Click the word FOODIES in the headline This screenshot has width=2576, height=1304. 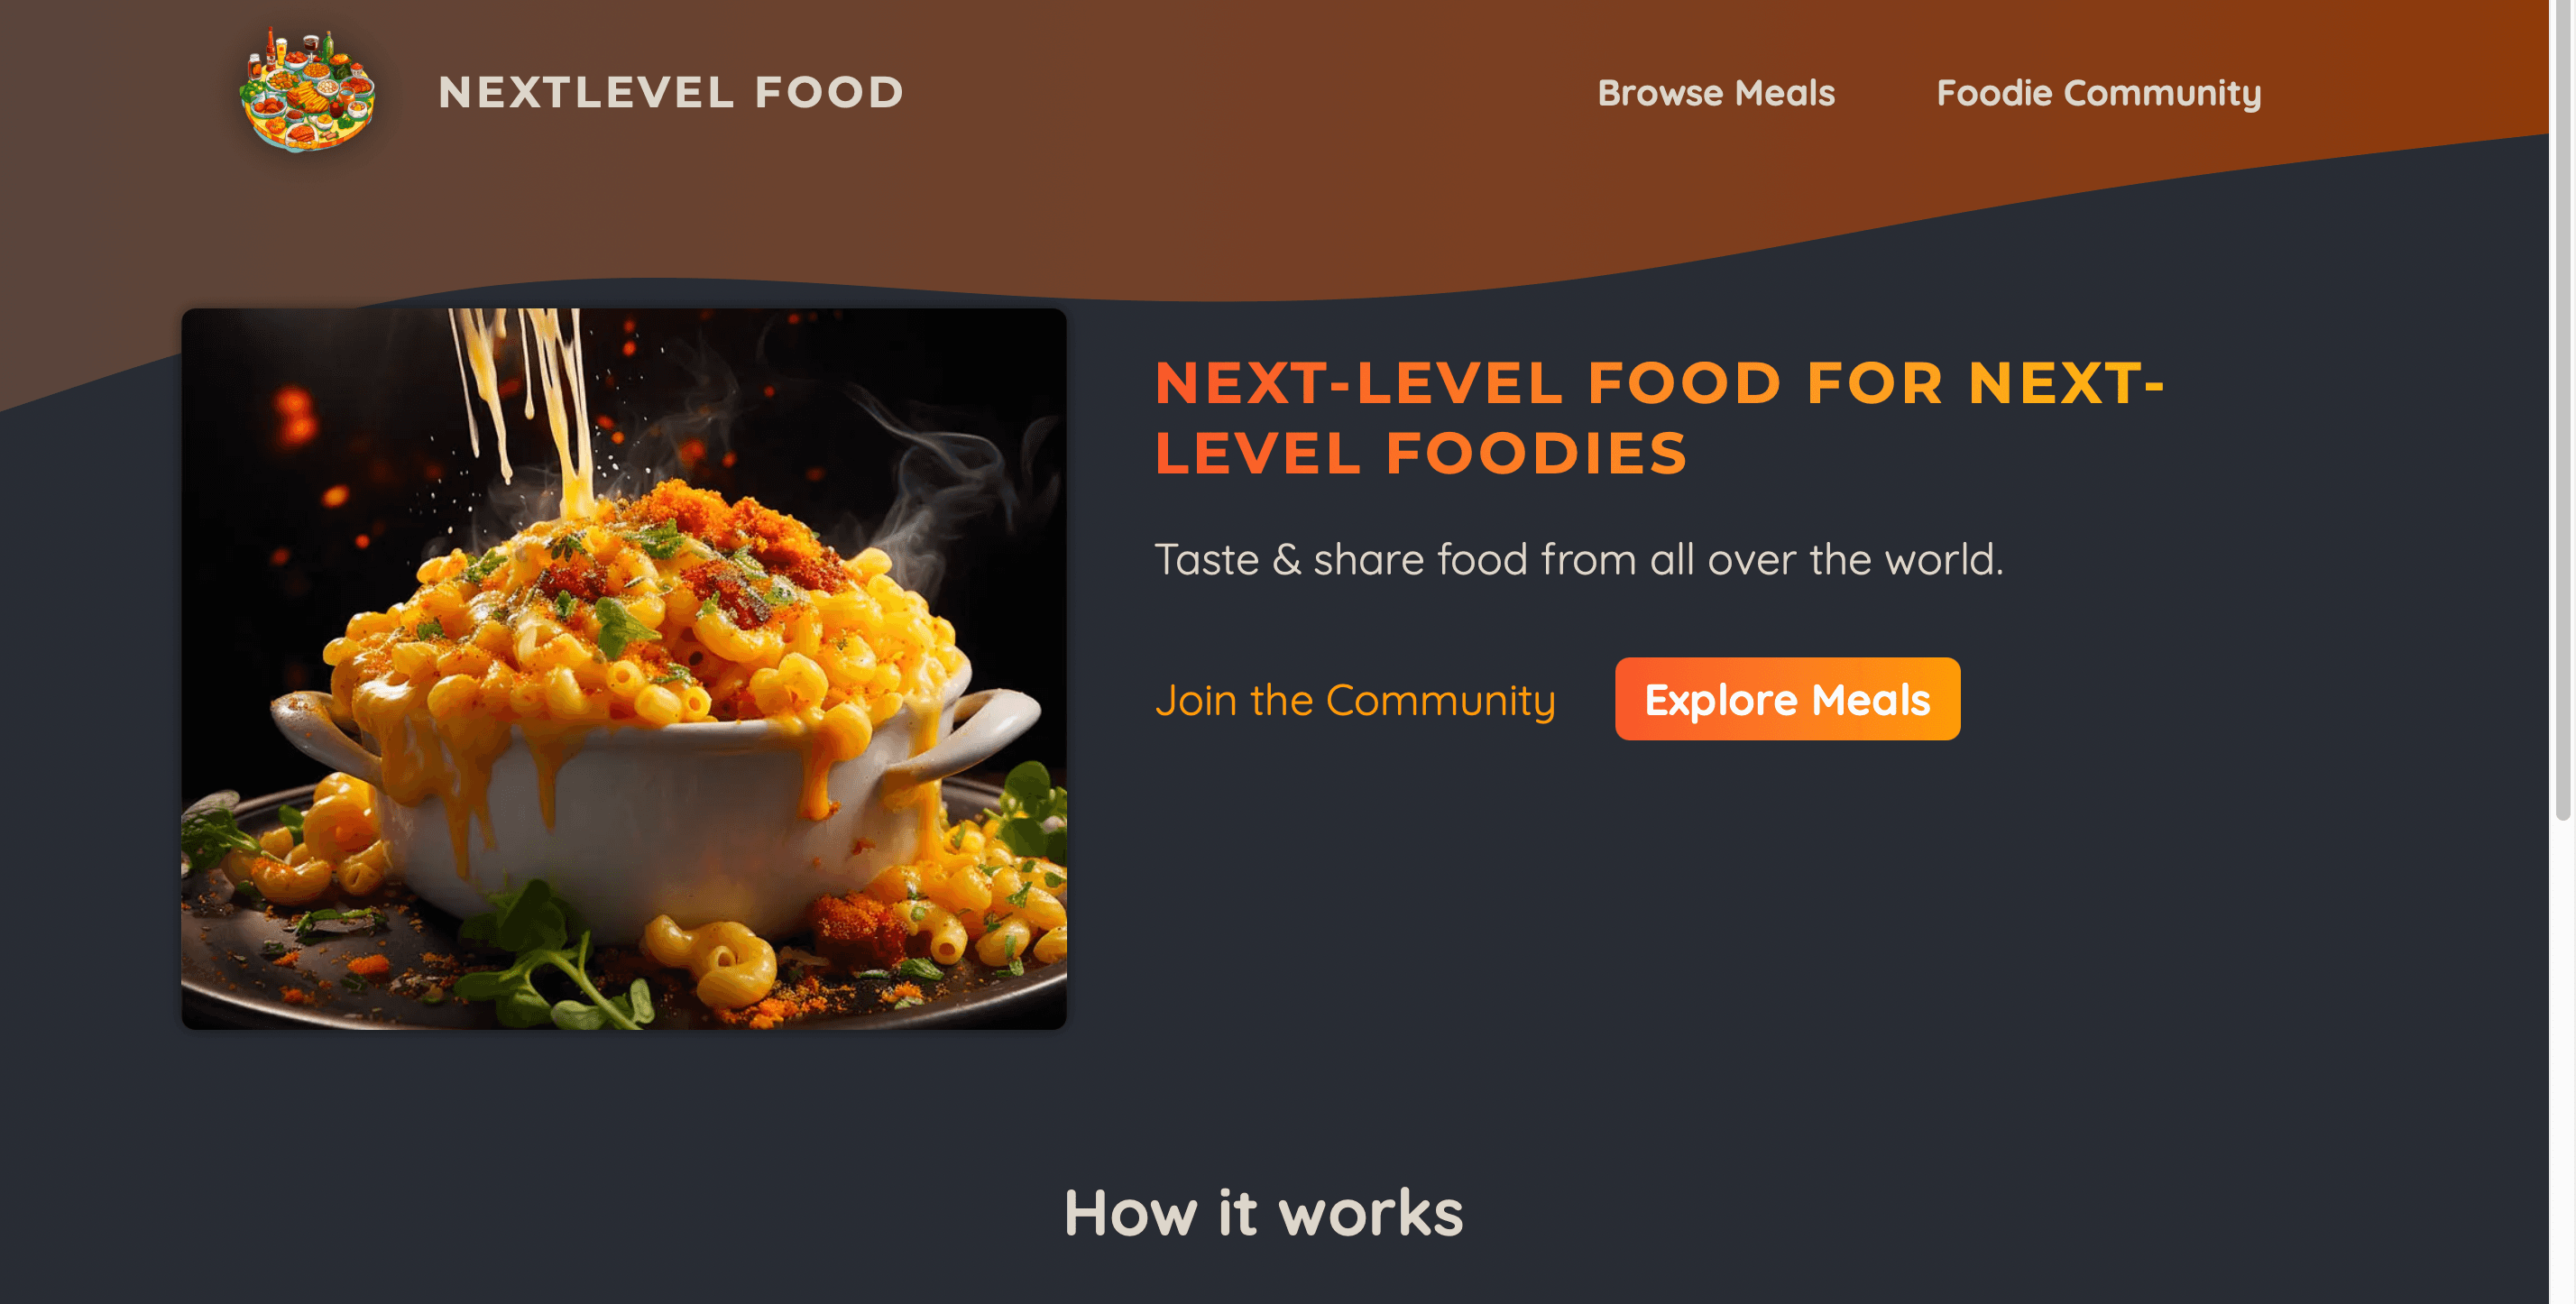(1537, 452)
